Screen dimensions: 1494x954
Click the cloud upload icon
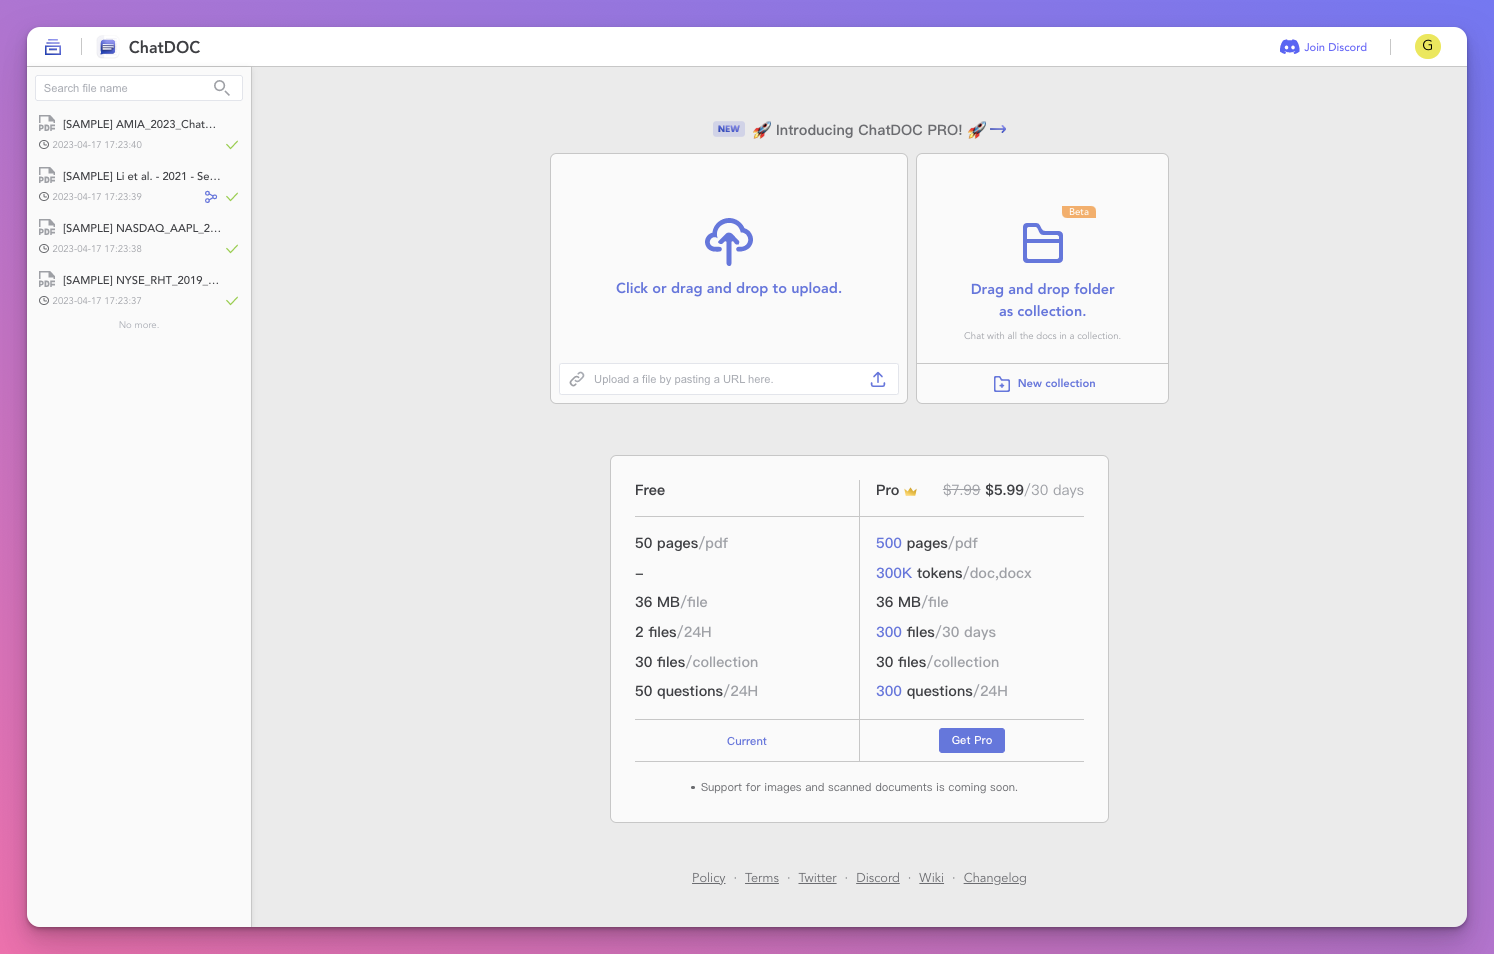[x=728, y=241]
